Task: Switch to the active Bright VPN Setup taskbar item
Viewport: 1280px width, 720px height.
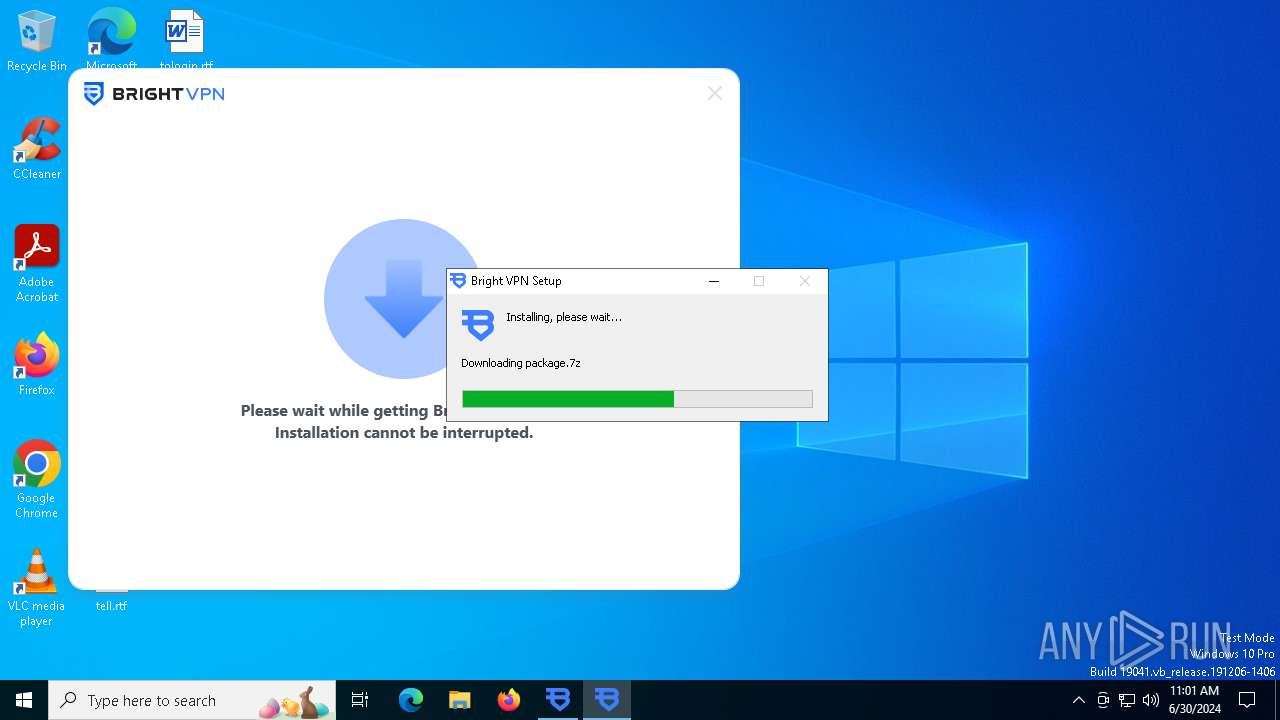Action: 607,700
